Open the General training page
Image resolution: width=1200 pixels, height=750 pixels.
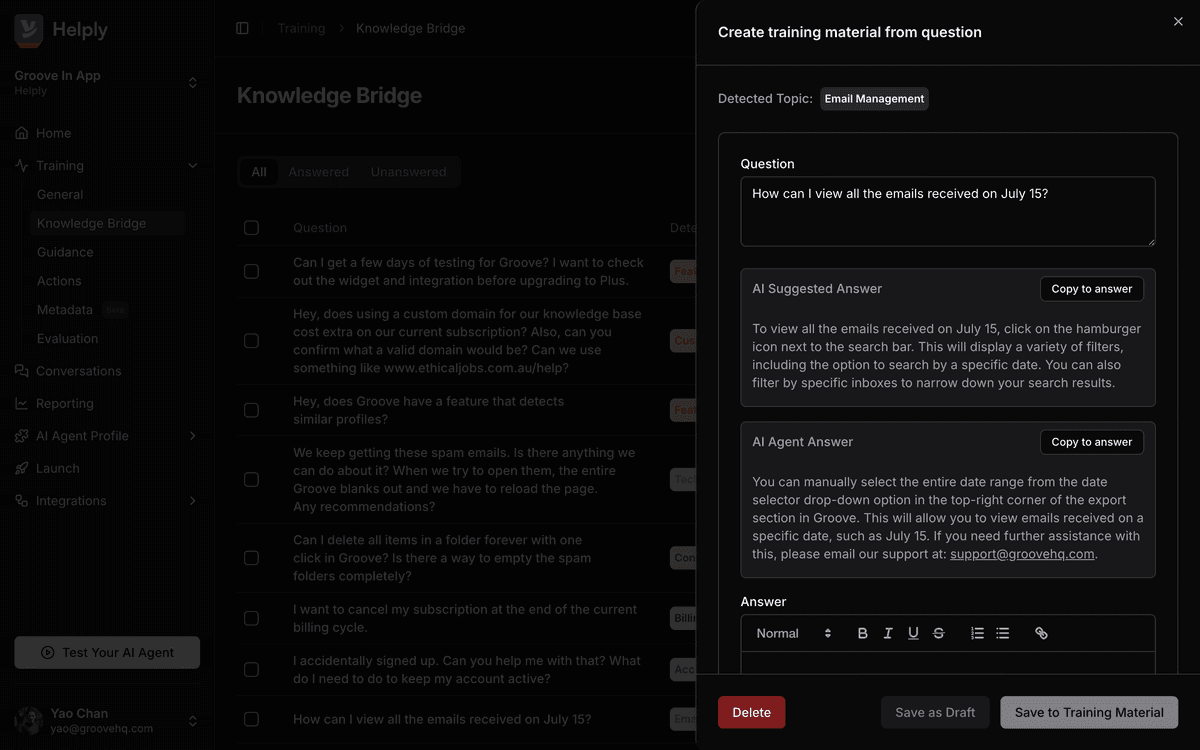[60, 195]
